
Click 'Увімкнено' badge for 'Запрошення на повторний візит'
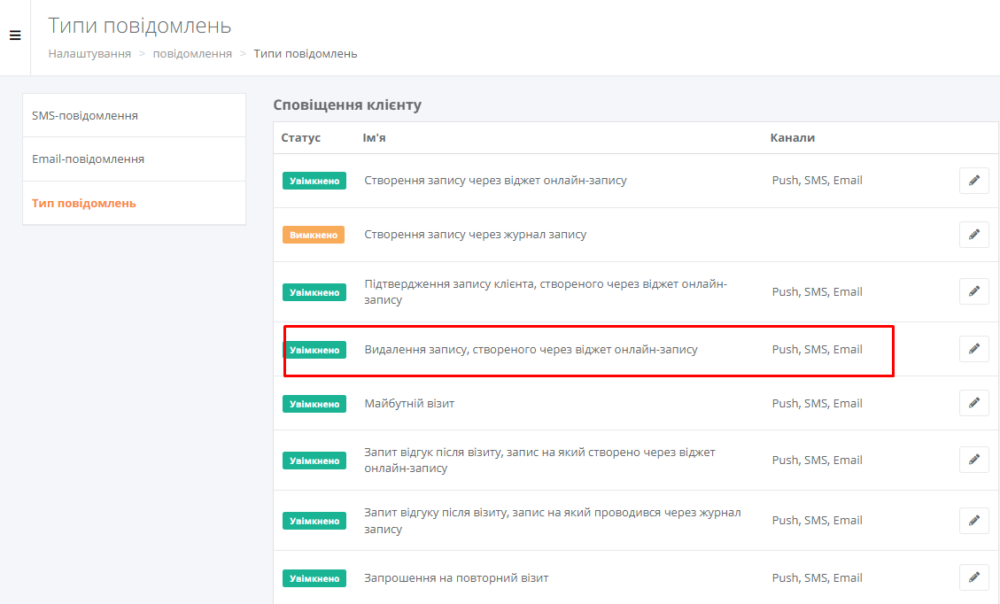(x=313, y=578)
